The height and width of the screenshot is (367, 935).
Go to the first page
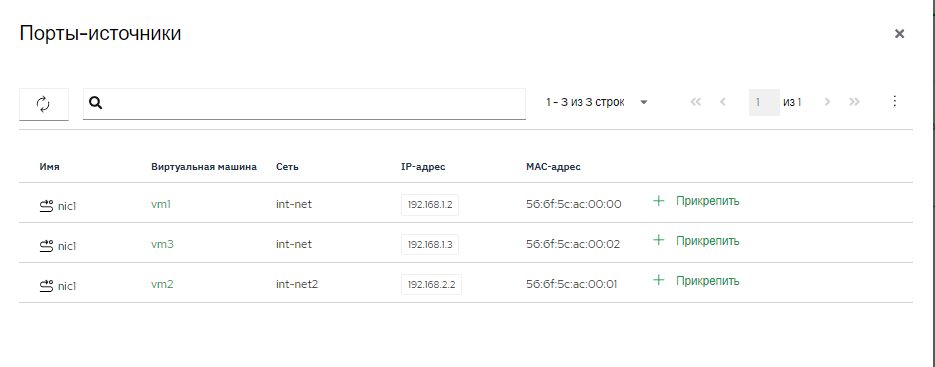click(695, 102)
